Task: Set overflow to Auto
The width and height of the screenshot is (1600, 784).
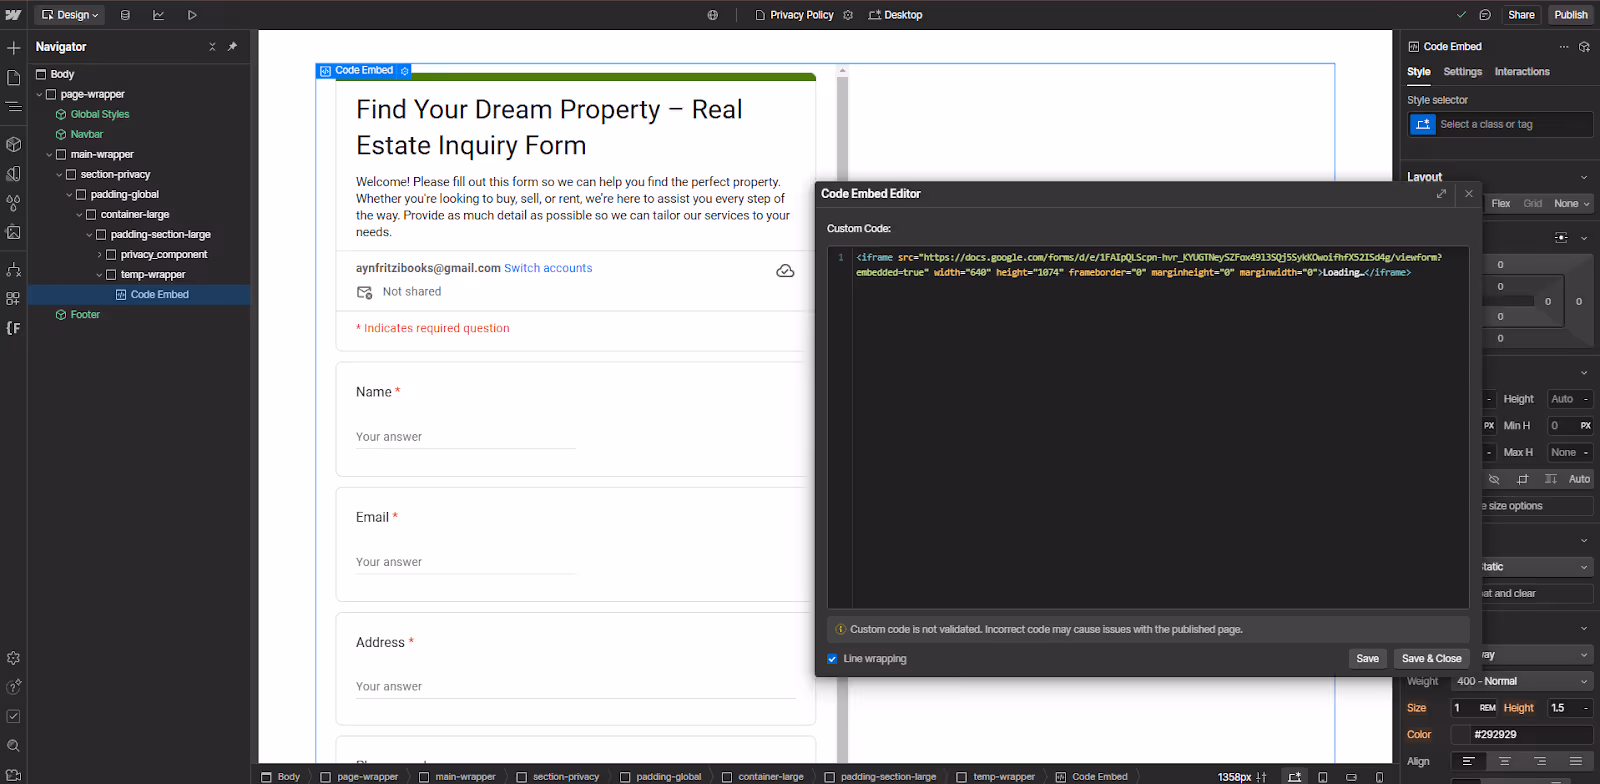Action: coord(1579,479)
